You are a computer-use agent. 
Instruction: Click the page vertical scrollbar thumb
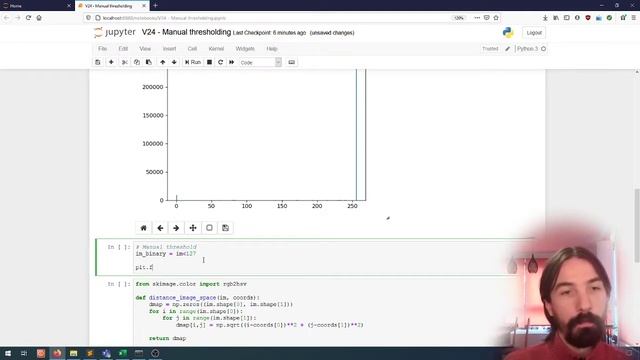point(637,226)
